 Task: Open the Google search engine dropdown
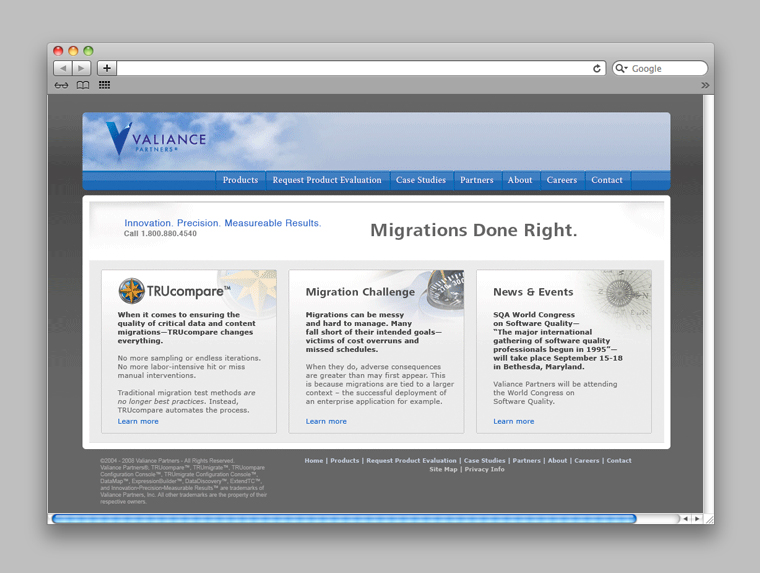point(622,69)
